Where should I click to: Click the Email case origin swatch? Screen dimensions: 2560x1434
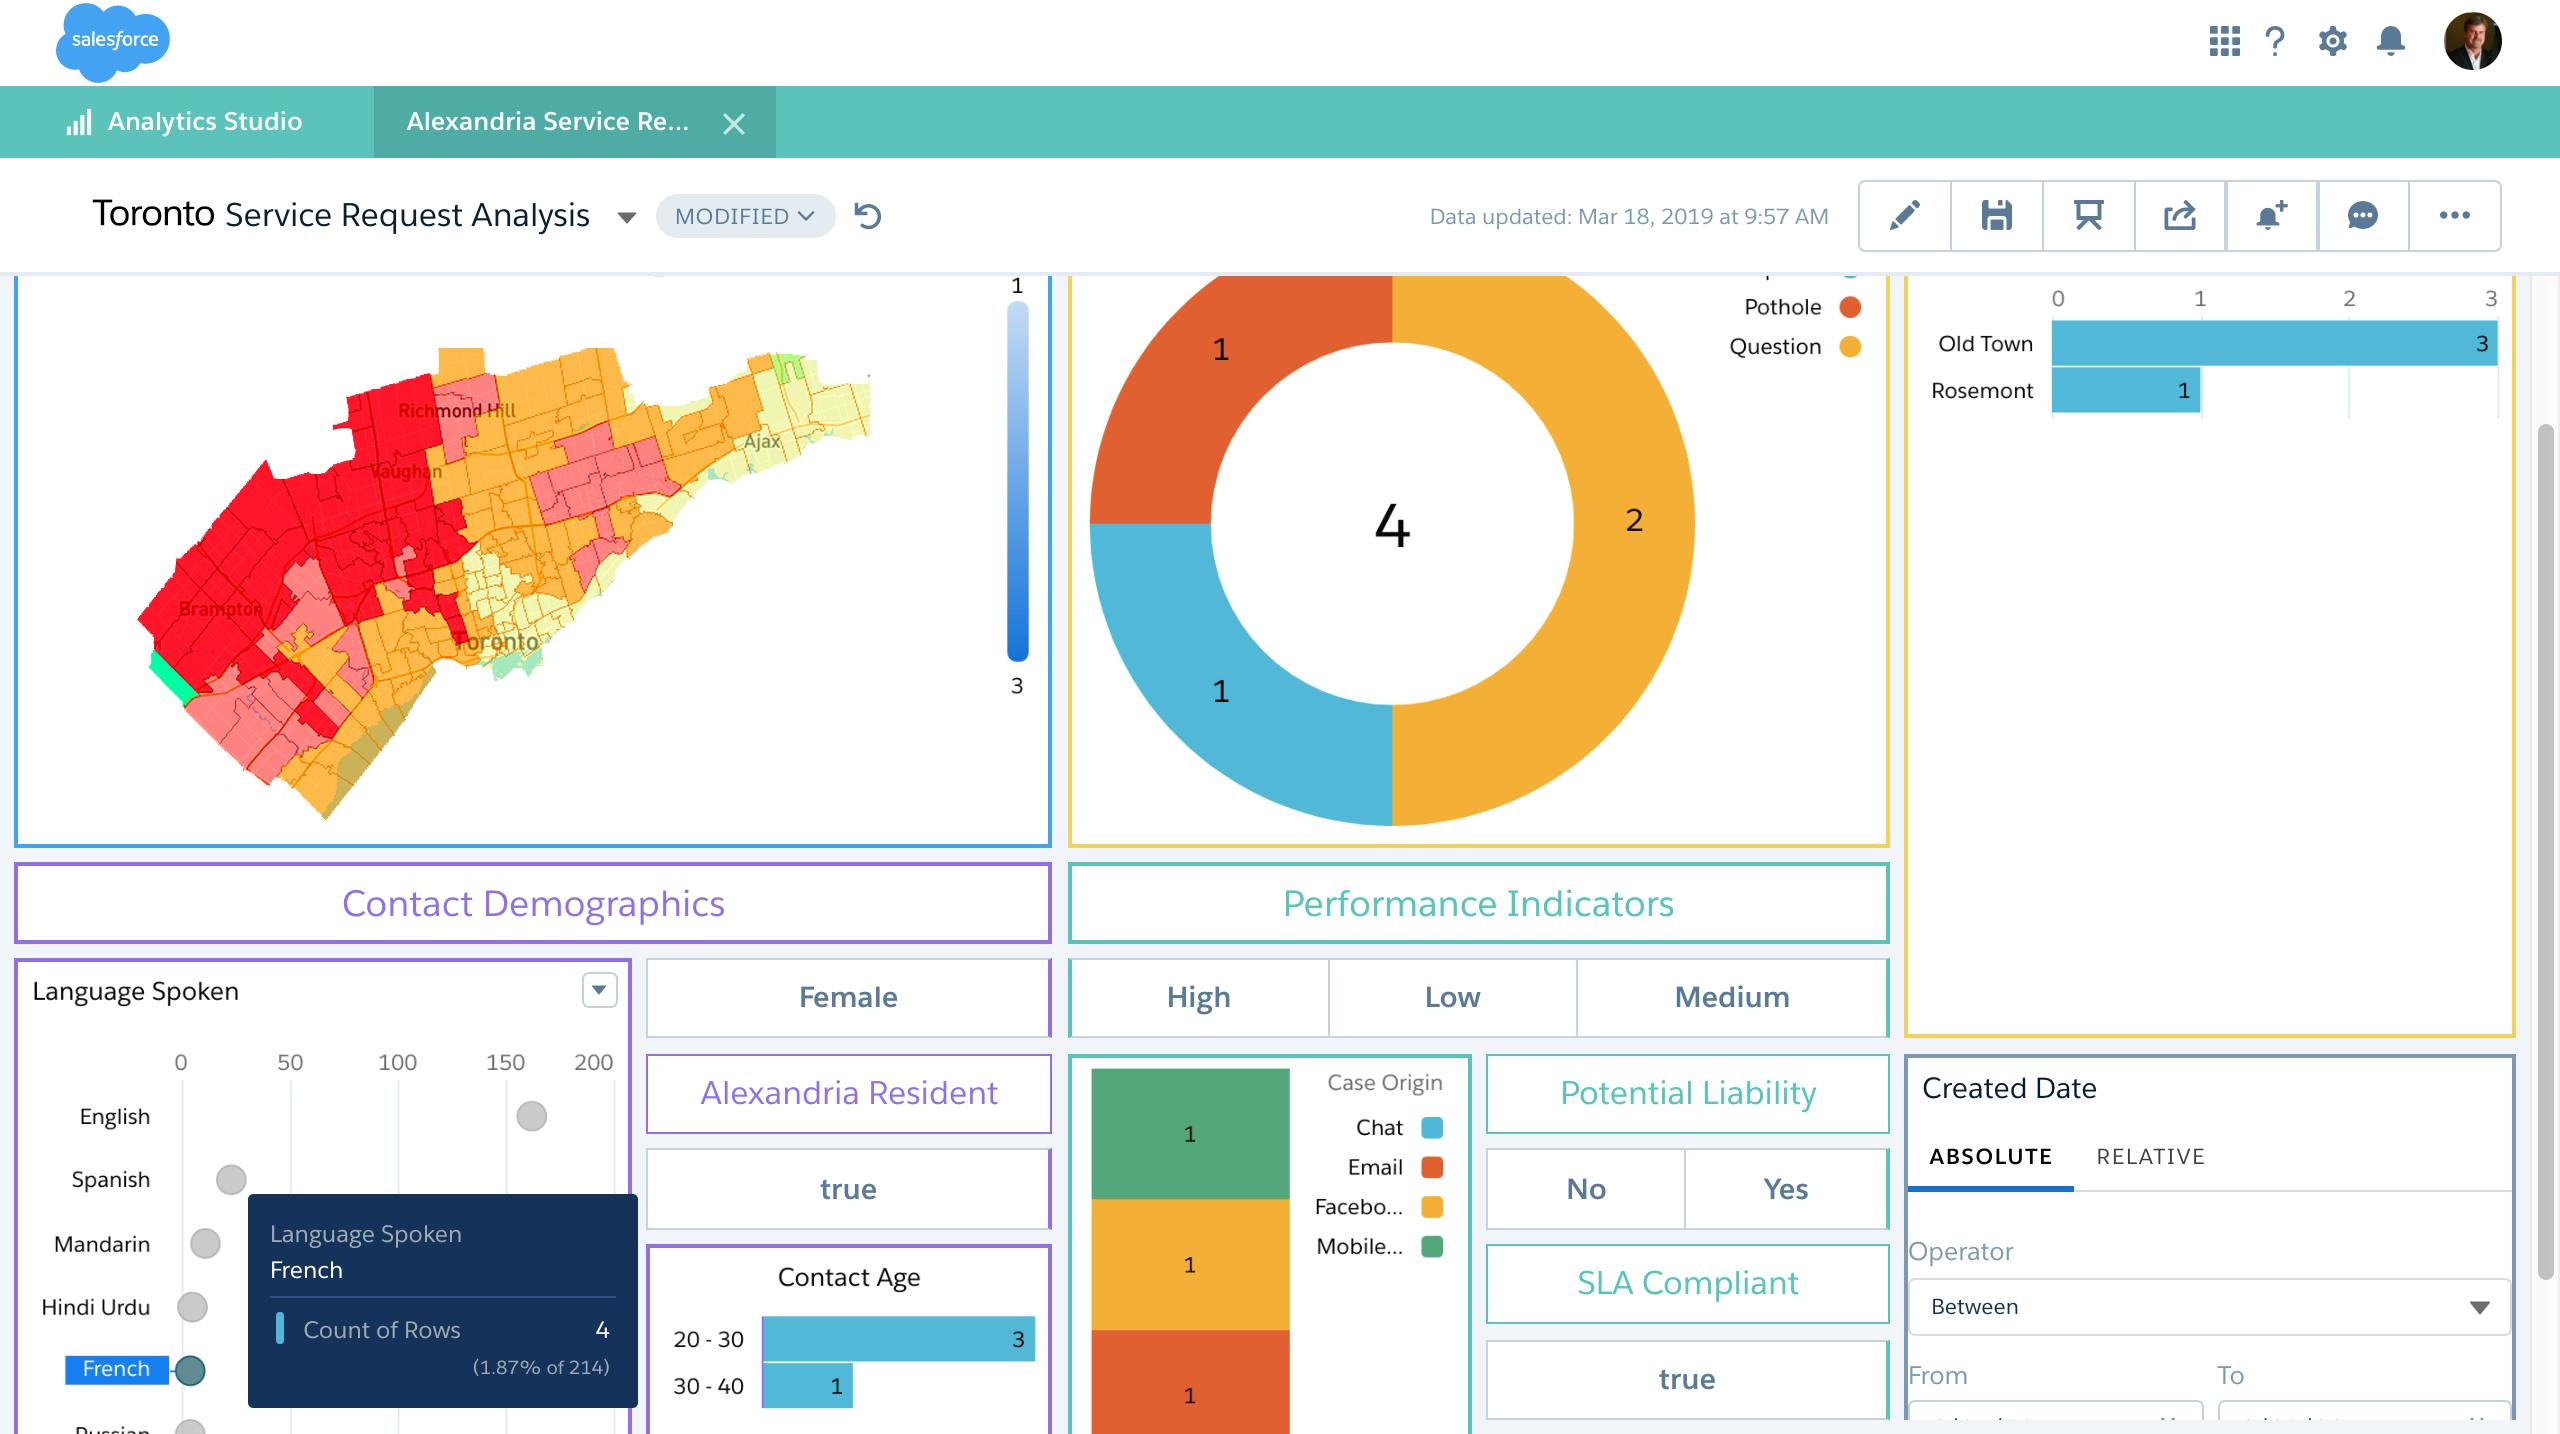click(x=1432, y=1167)
